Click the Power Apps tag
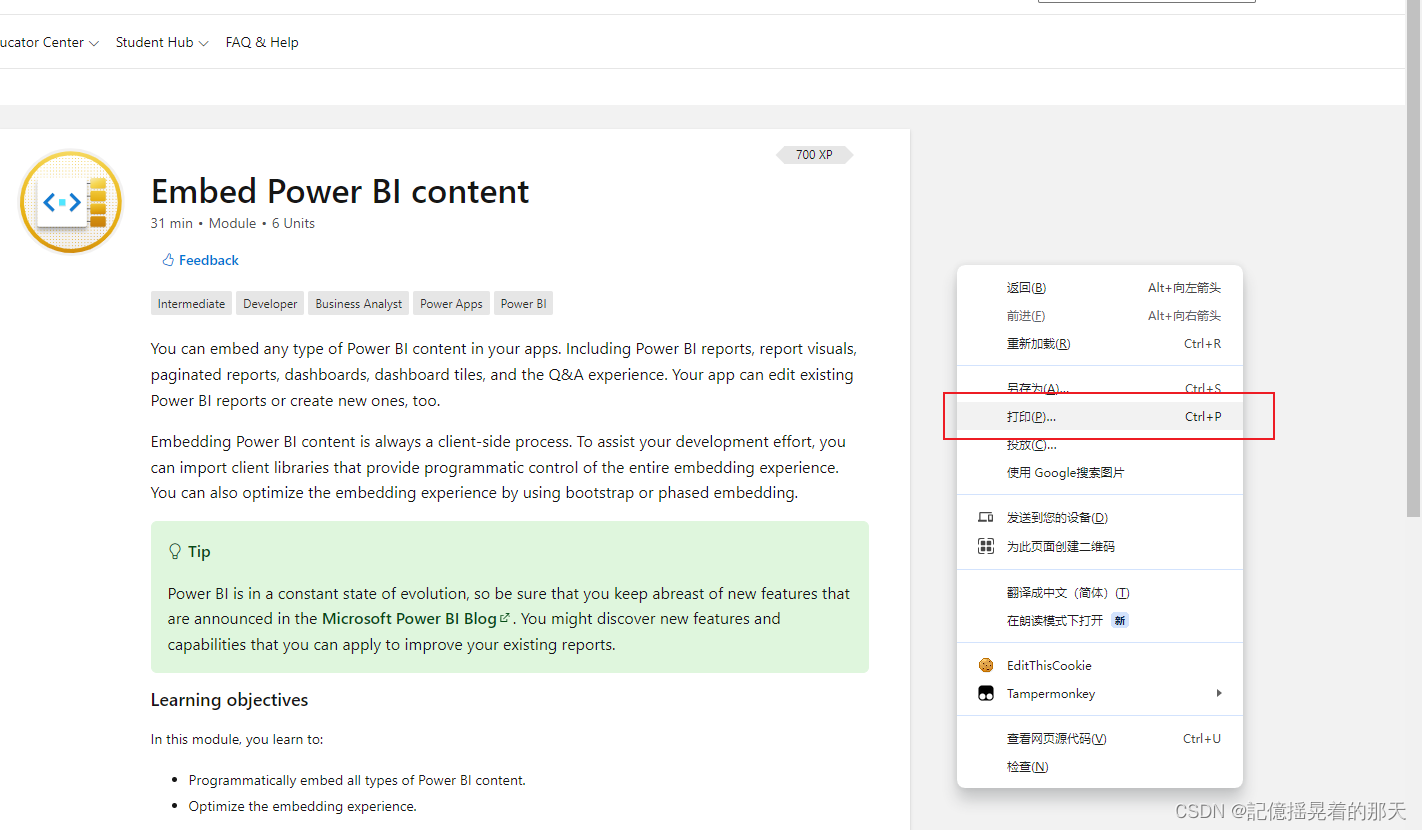1422x830 pixels. click(x=451, y=304)
